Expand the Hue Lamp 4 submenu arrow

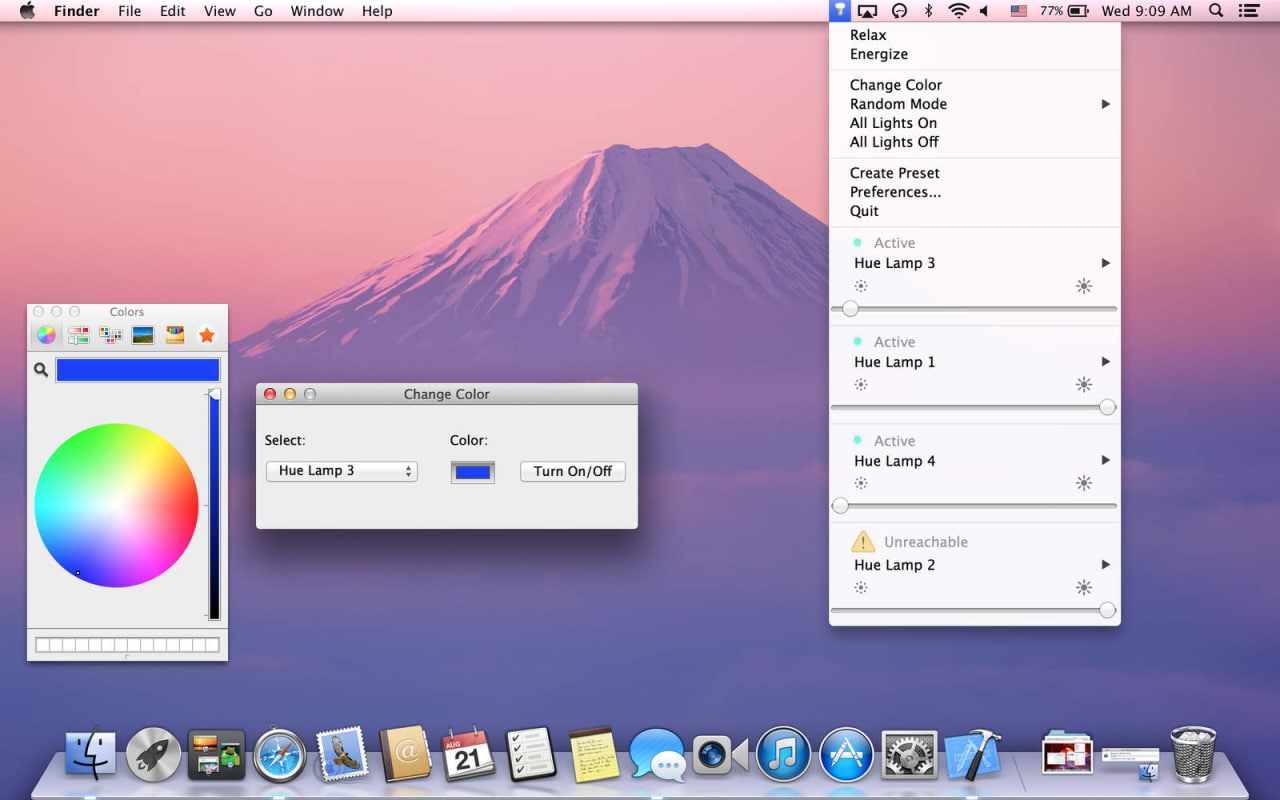pos(1105,460)
